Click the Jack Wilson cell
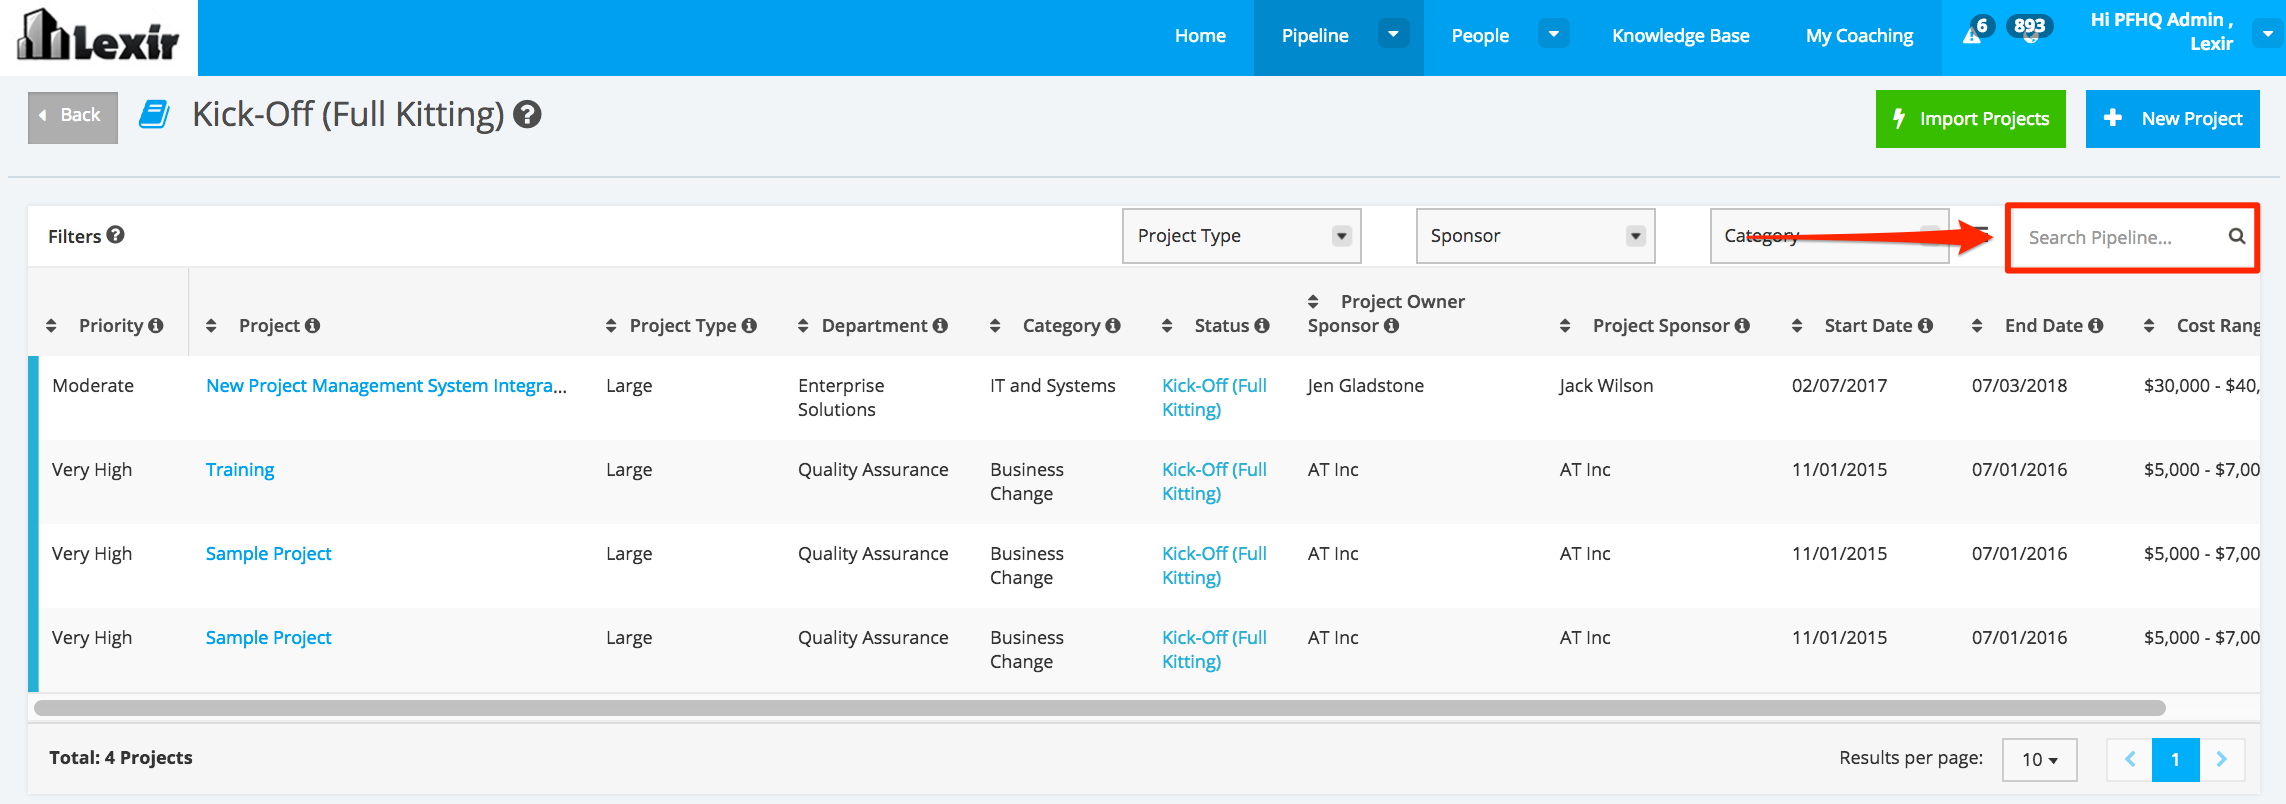The width and height of the screenshot is (2286, 804). [1606, 386]
